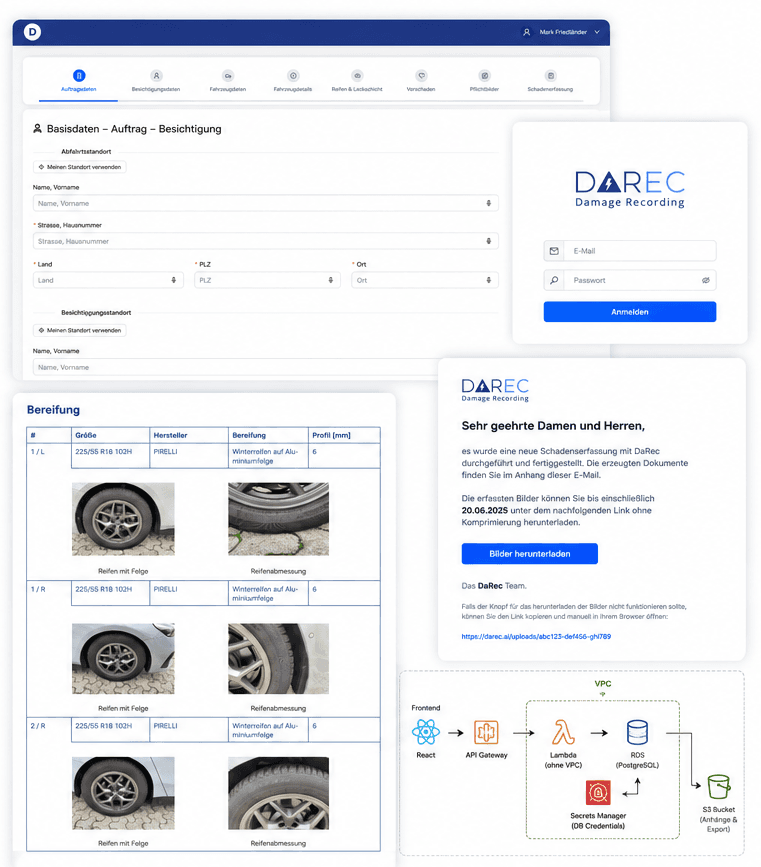Click the round D logo in header

click(33, 32)
